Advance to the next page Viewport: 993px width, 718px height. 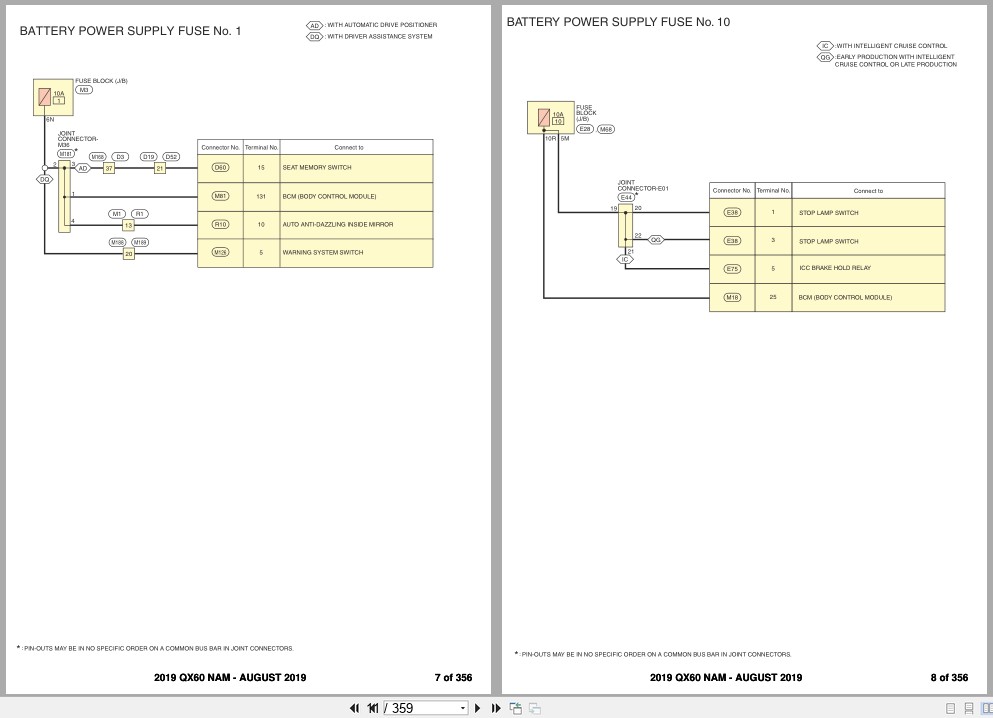478,708
